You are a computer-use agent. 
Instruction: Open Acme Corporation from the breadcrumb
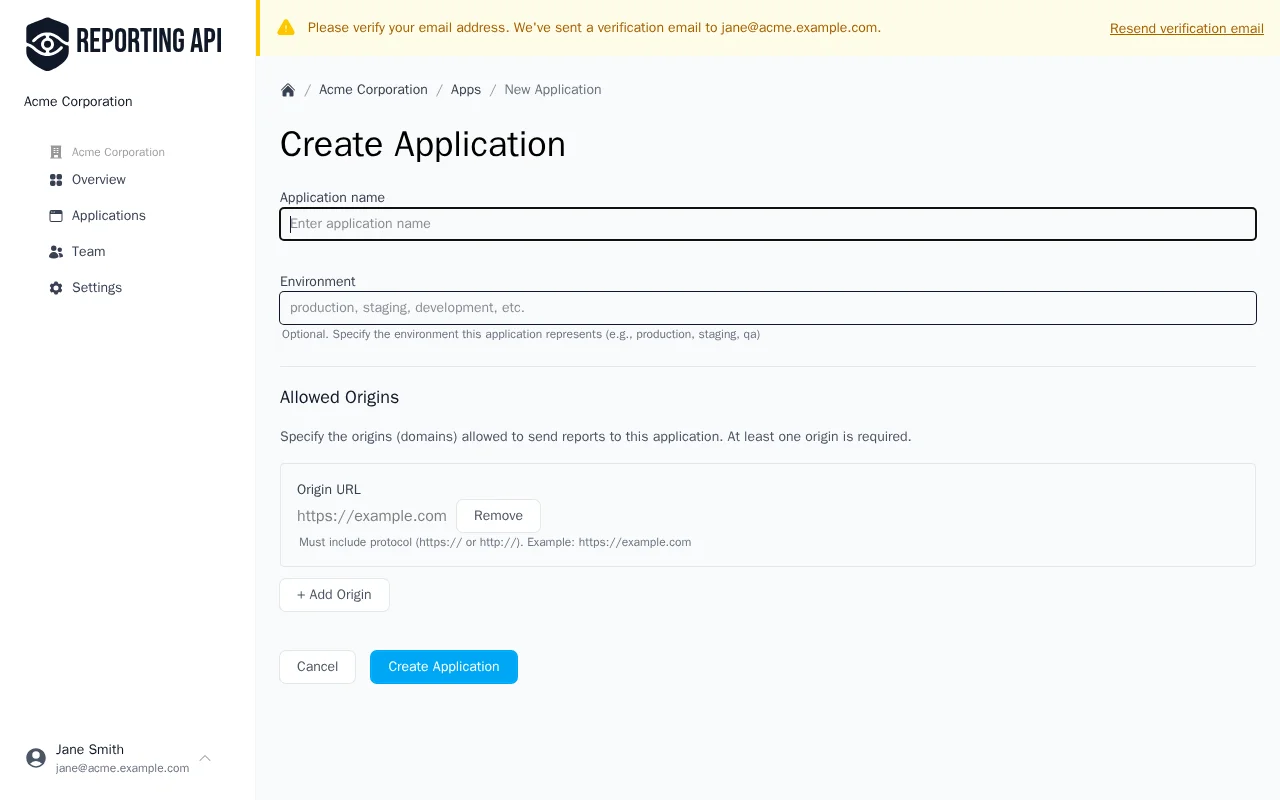point(373,89)
